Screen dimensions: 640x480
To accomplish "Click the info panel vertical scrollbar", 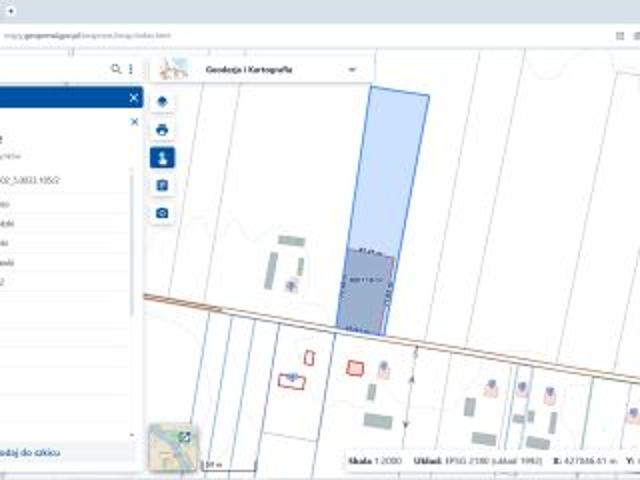I will pyautogui.click(x=133, y=240).
